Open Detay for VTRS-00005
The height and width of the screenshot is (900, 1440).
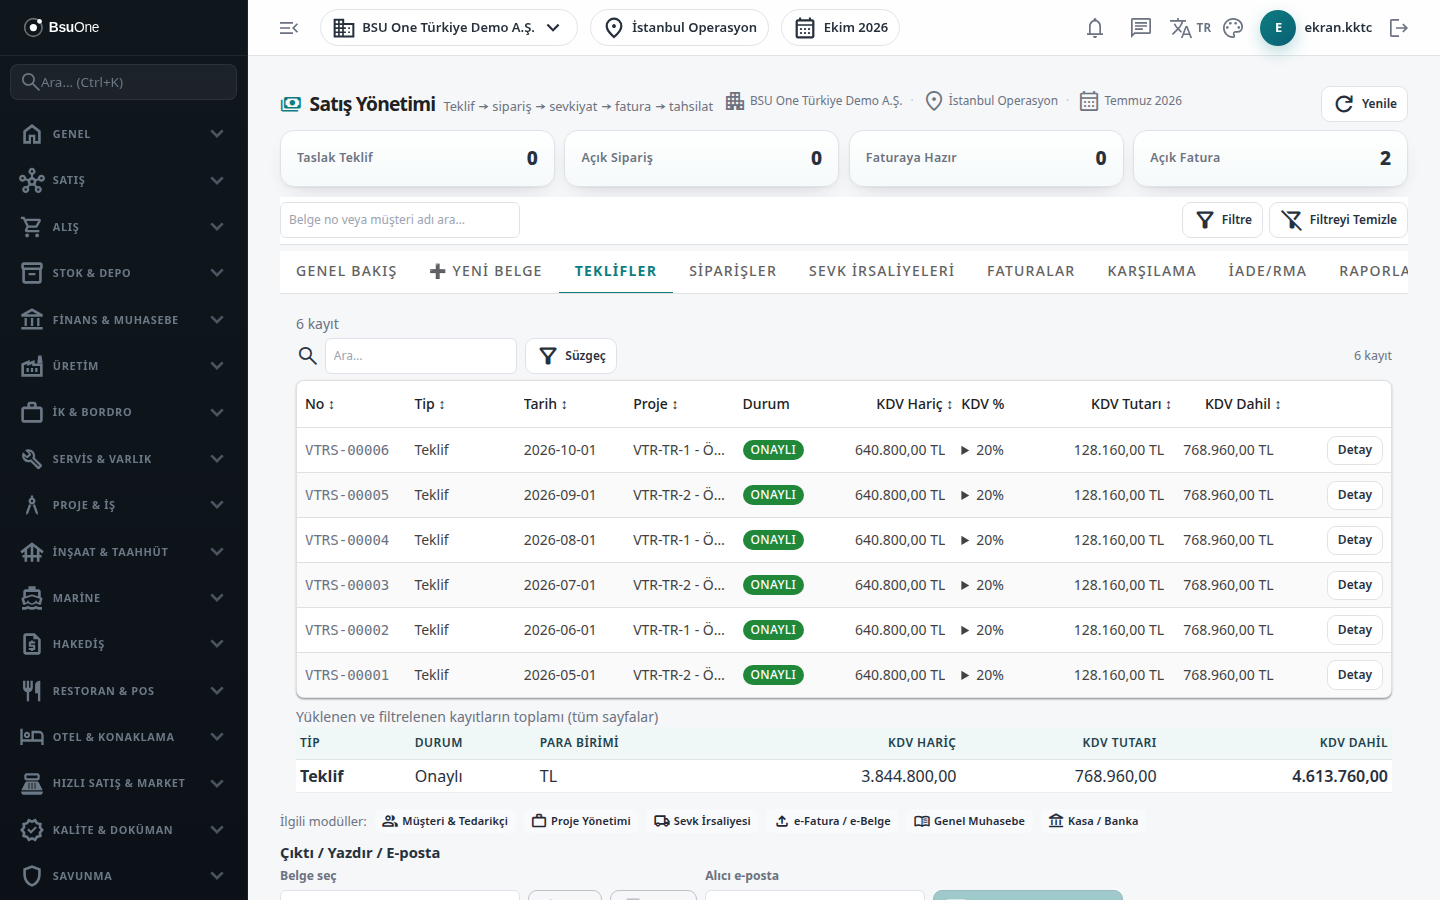(x=1355, y=495)
